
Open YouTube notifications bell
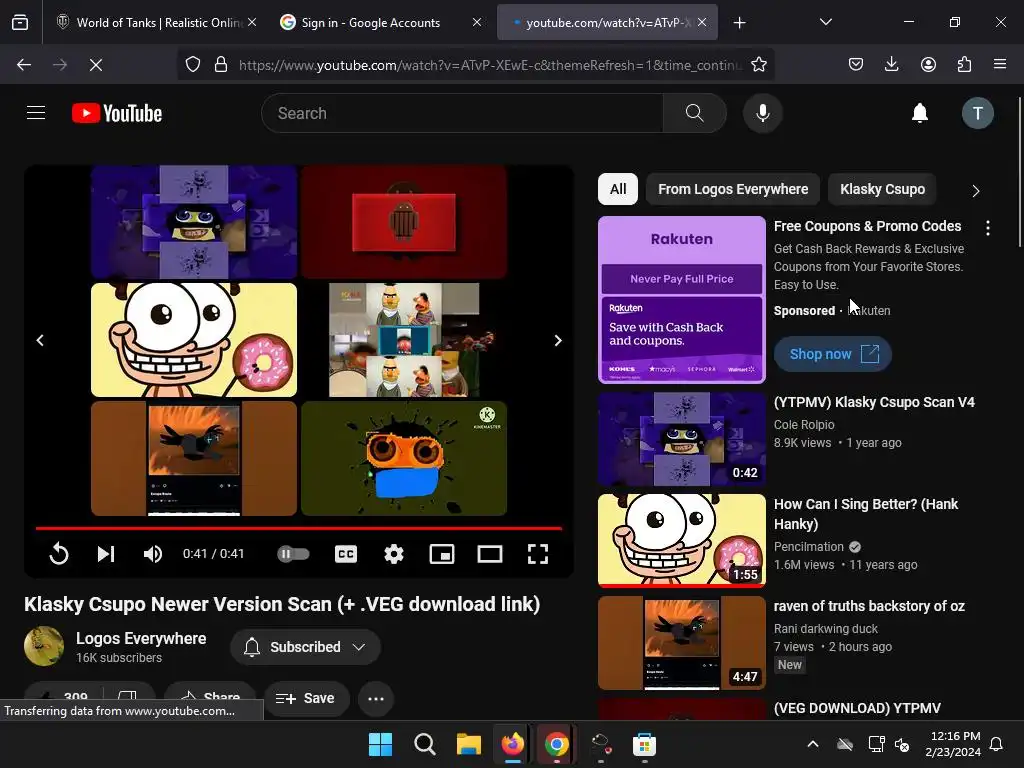920,113
